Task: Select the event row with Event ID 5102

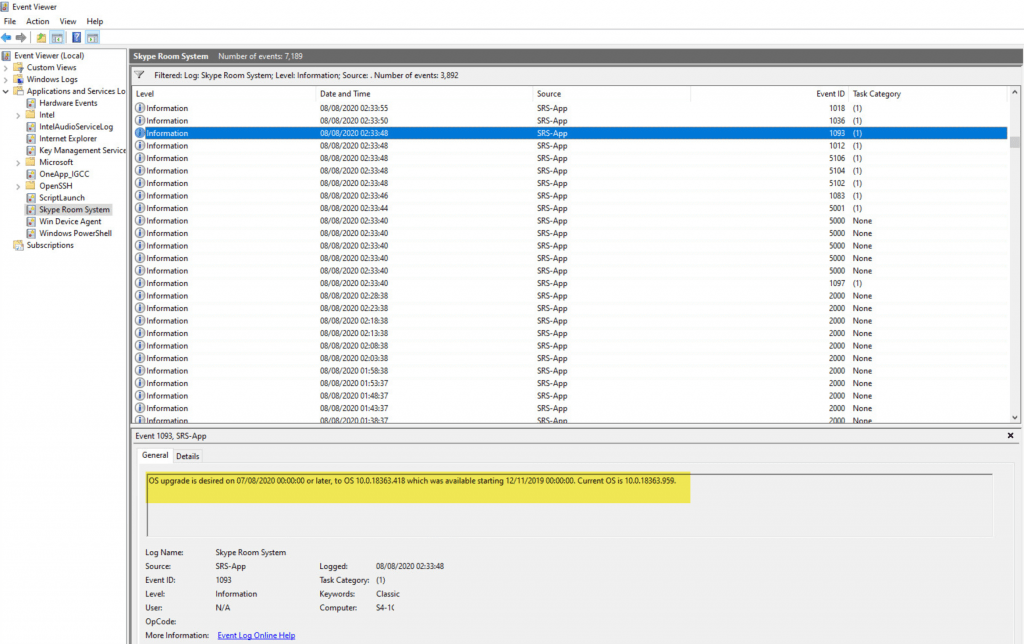Action: click(570, 183)
